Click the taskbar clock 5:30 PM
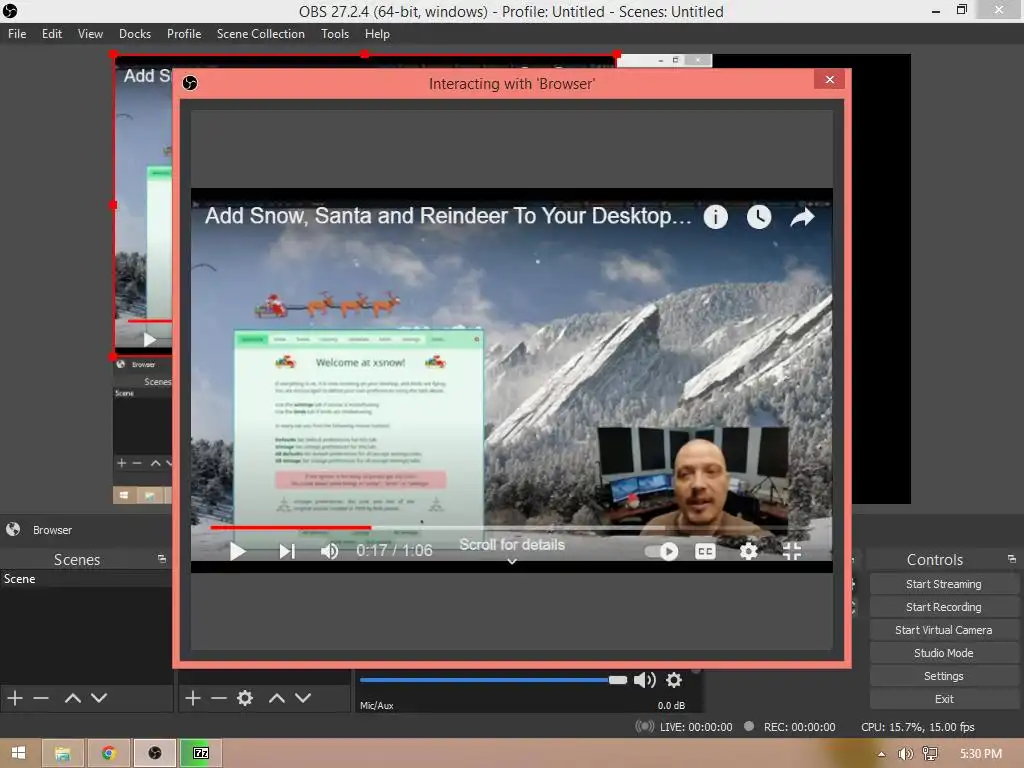Image resolution: width=1024 pixels, height=768 pixels. [x=981, y=754]
